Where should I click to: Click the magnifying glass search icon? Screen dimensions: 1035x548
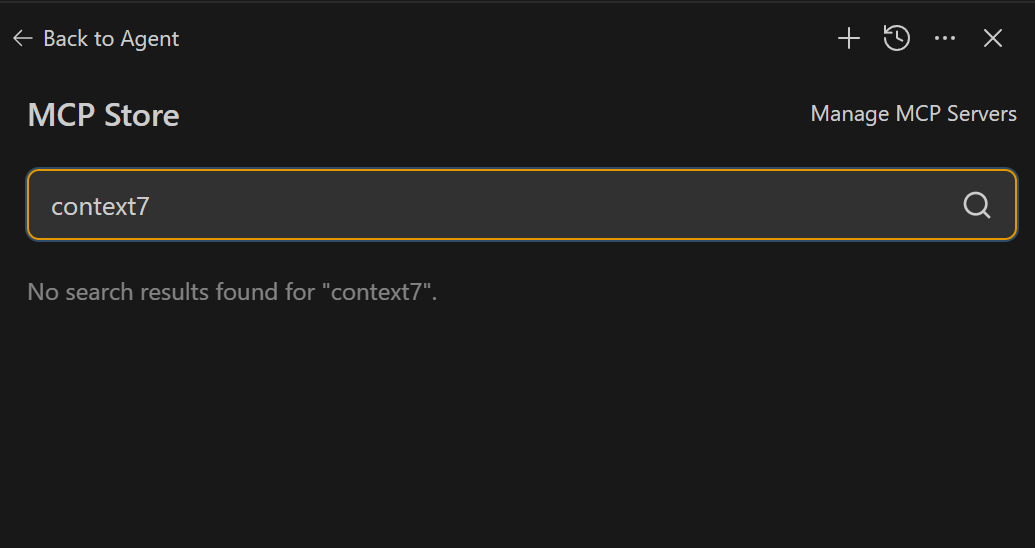click(x=977, y=205)
